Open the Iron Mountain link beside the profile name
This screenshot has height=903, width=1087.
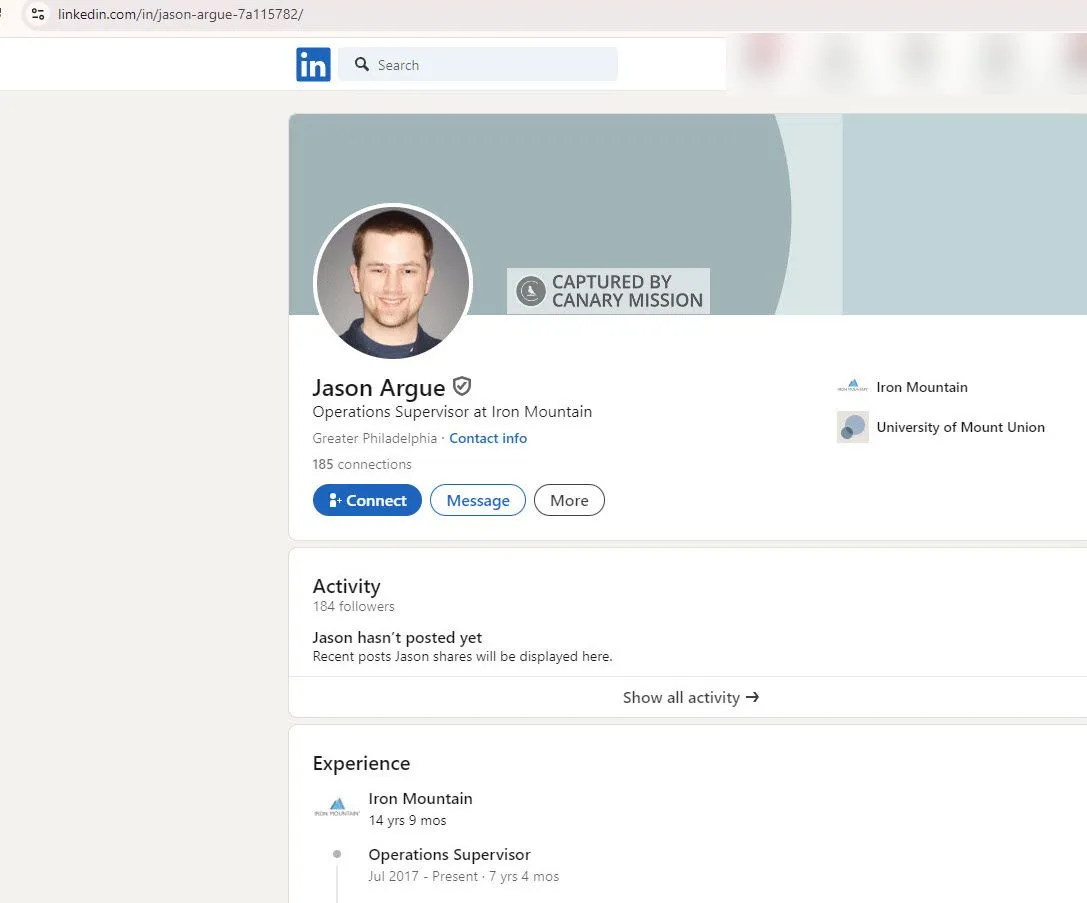(x=921, y=387)
